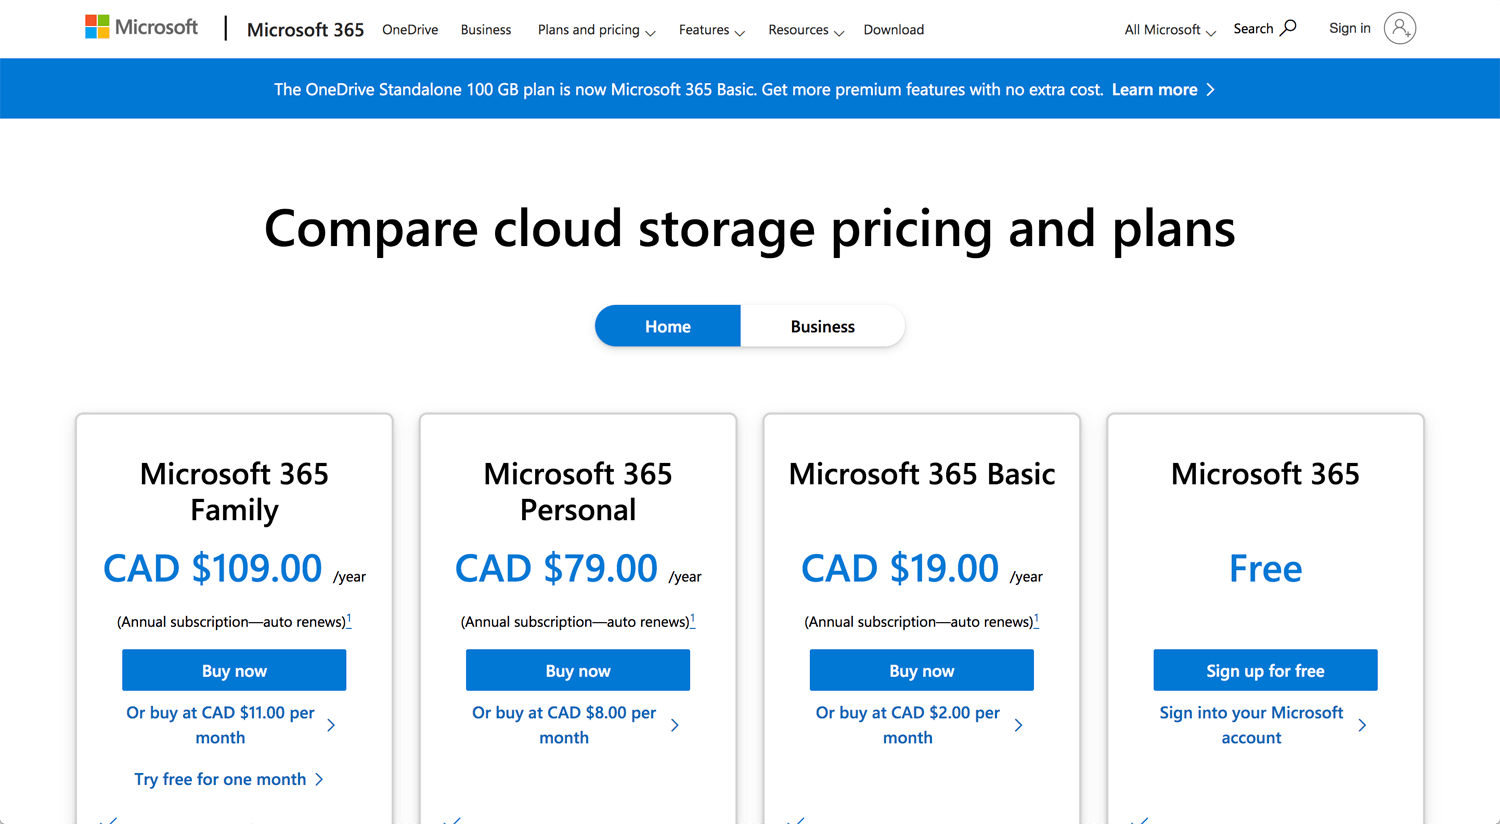Click the Search magnifier icon
The image size is (1500, 824).
tap(1288, 28)
